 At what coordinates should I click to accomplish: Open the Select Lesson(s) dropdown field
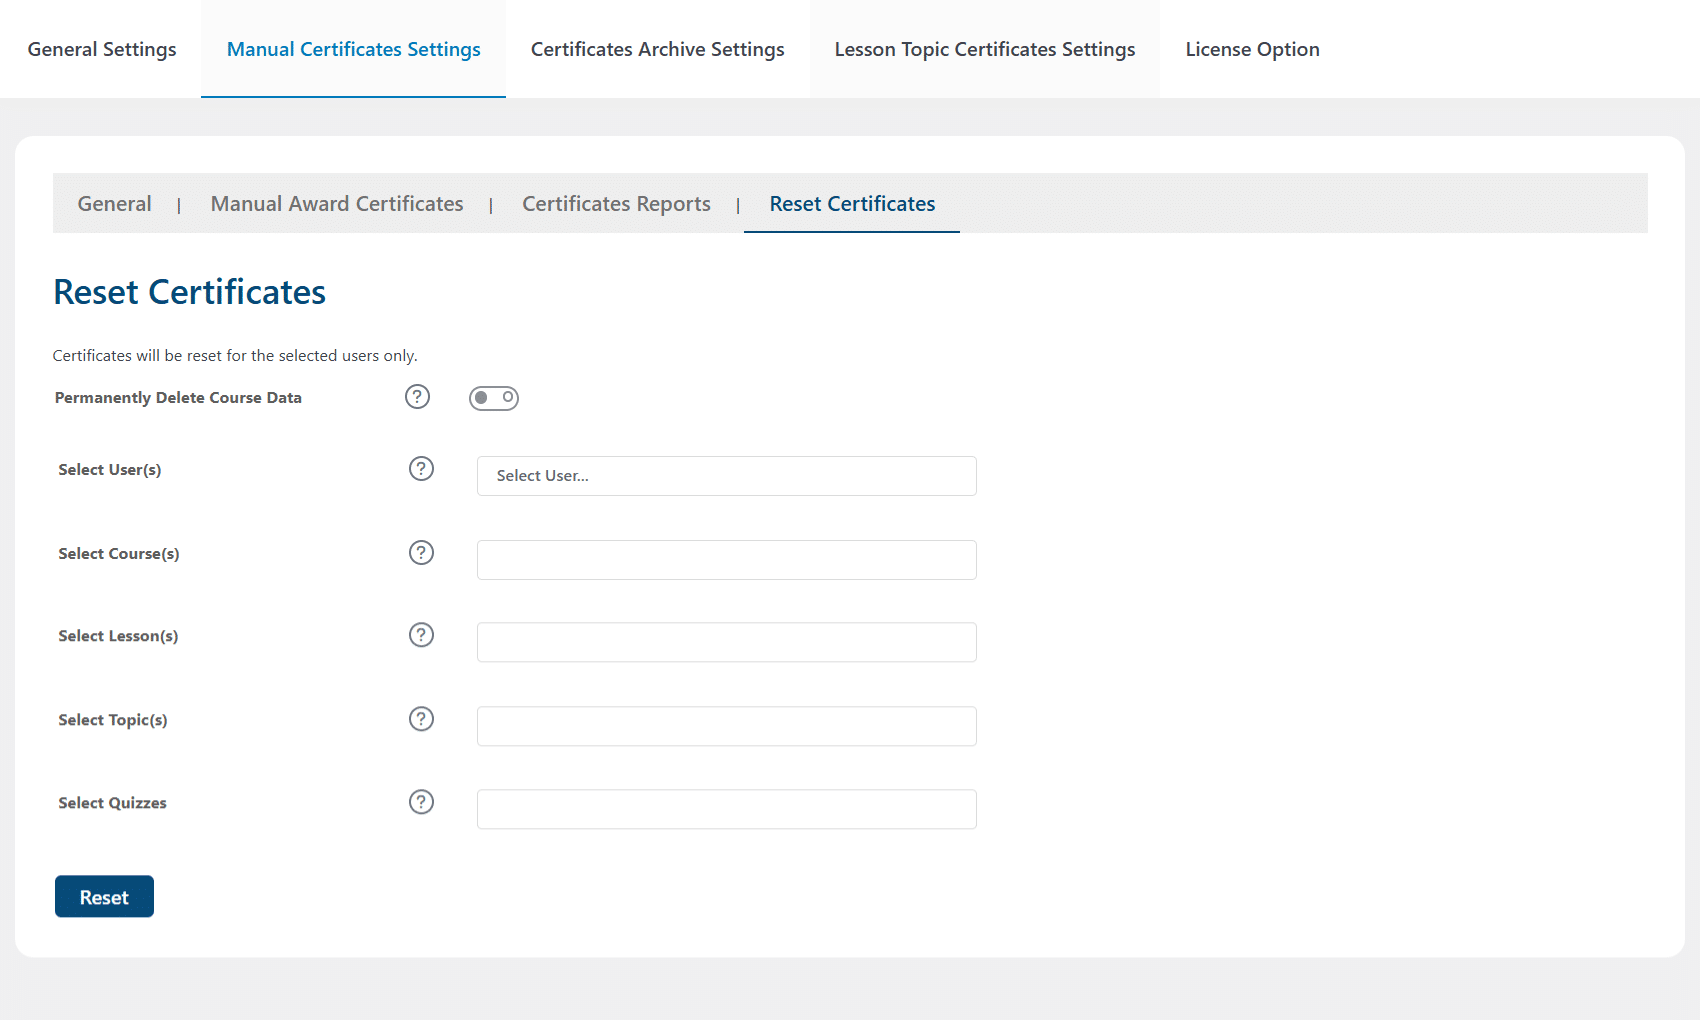click(x=727, y=642)
